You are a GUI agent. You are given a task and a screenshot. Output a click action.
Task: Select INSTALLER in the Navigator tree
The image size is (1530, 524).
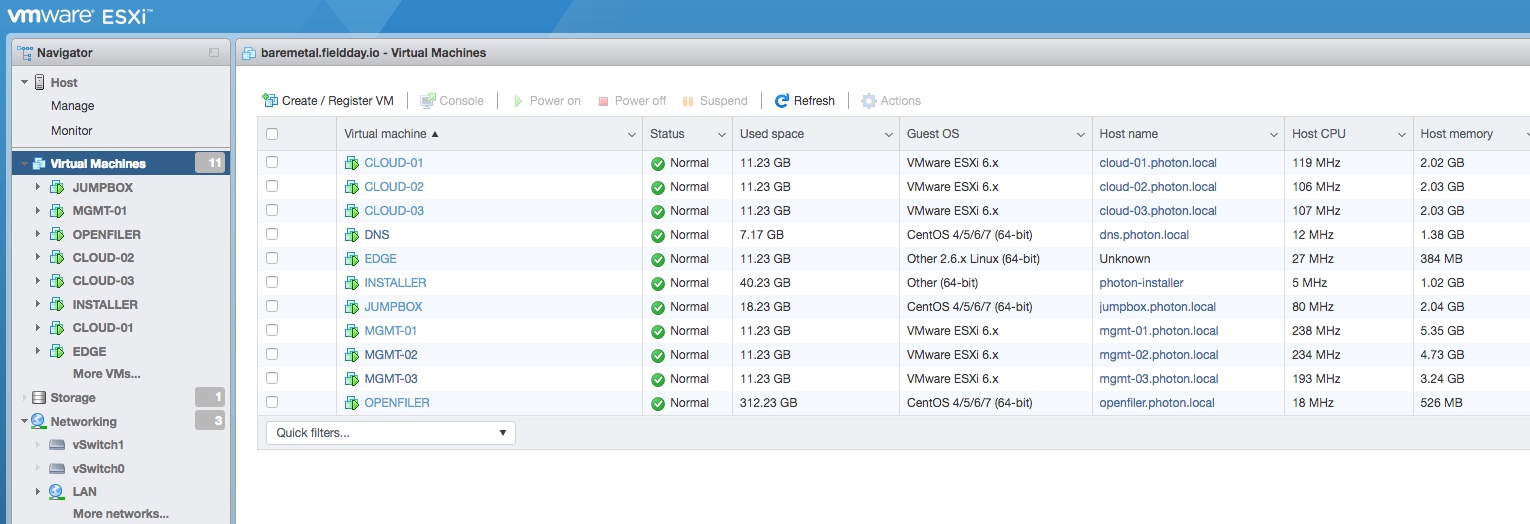[105, 304]
